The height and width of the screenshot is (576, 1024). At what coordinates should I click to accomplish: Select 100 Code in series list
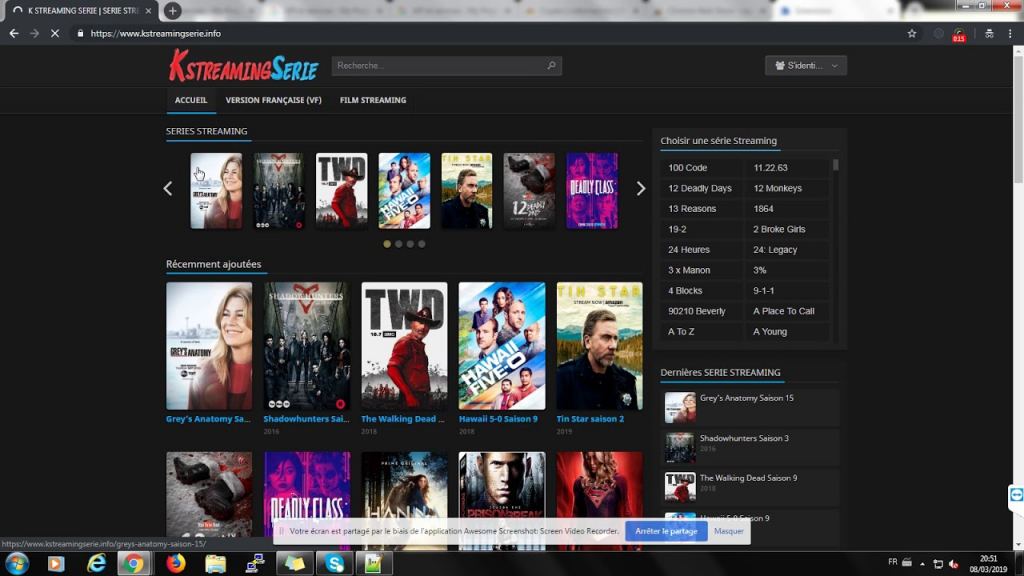[x=688, y=168]
